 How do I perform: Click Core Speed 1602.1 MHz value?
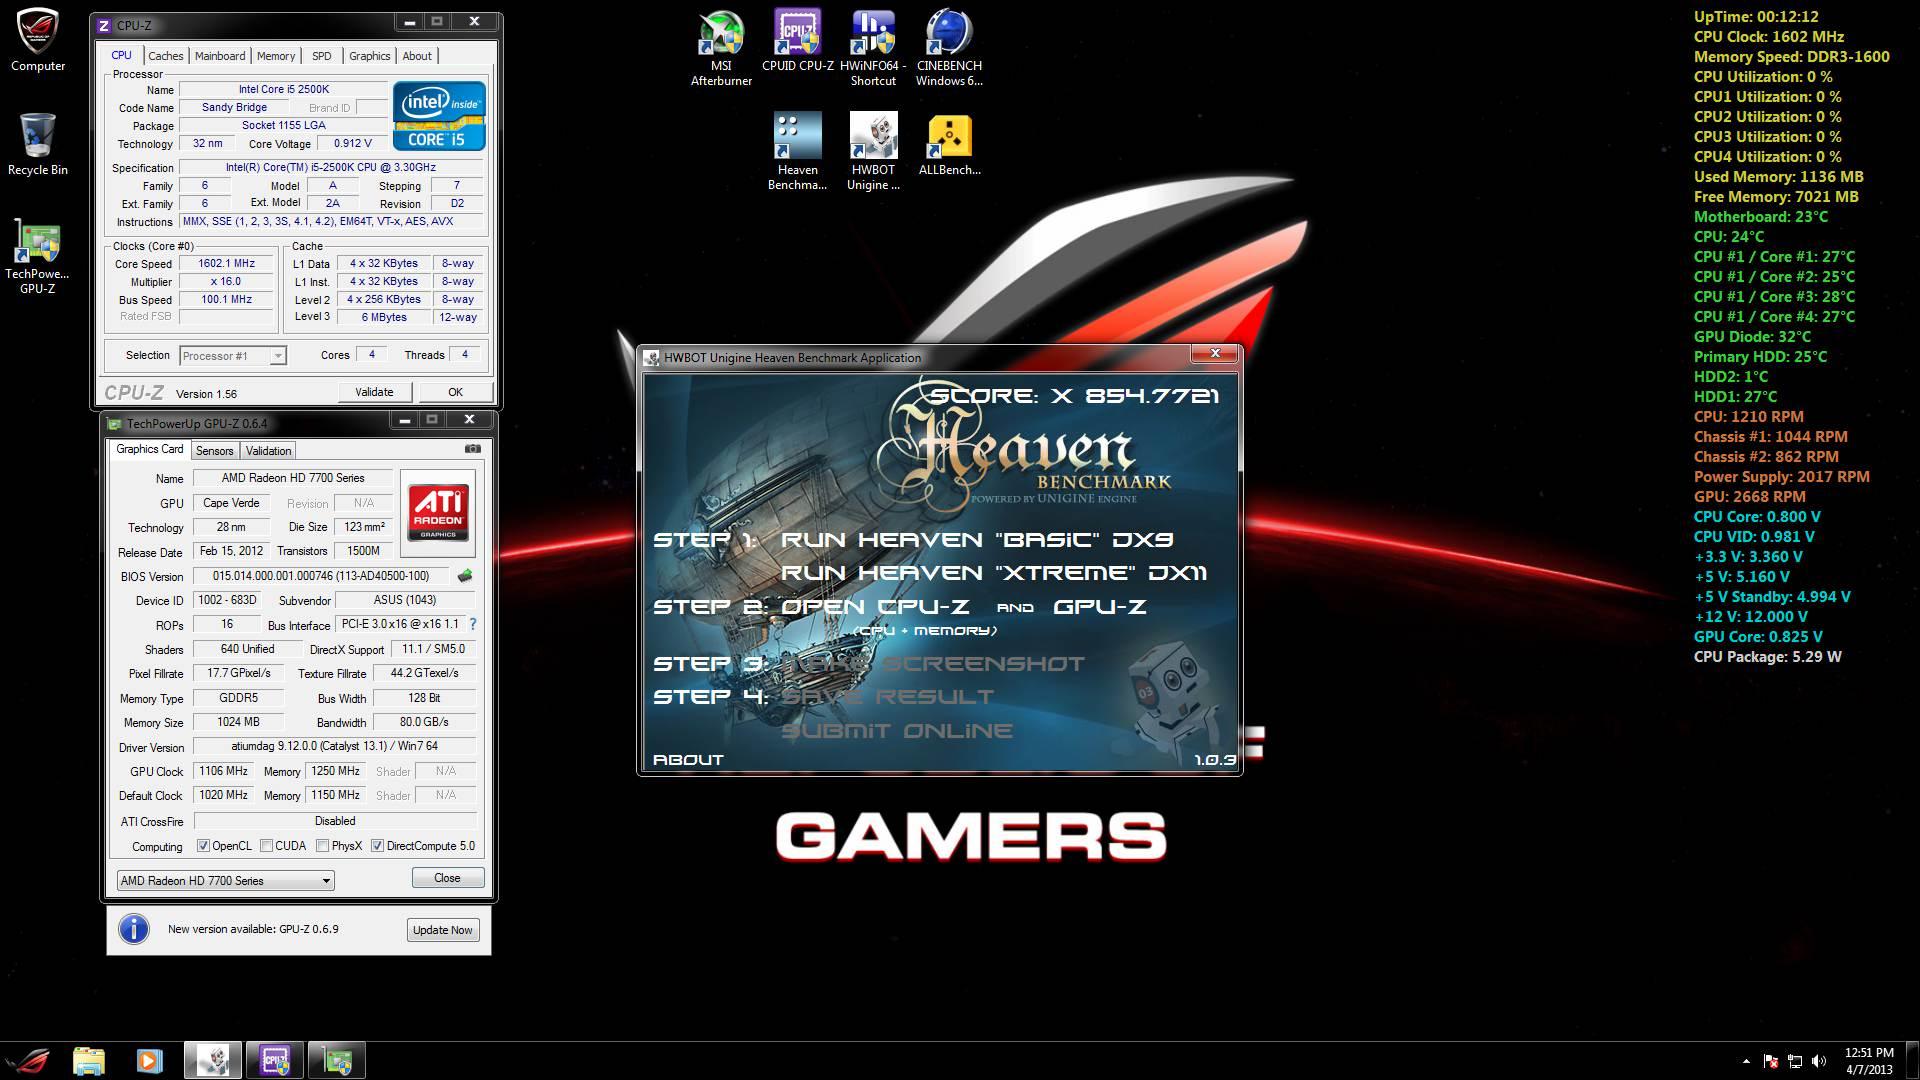click(226, 264)
